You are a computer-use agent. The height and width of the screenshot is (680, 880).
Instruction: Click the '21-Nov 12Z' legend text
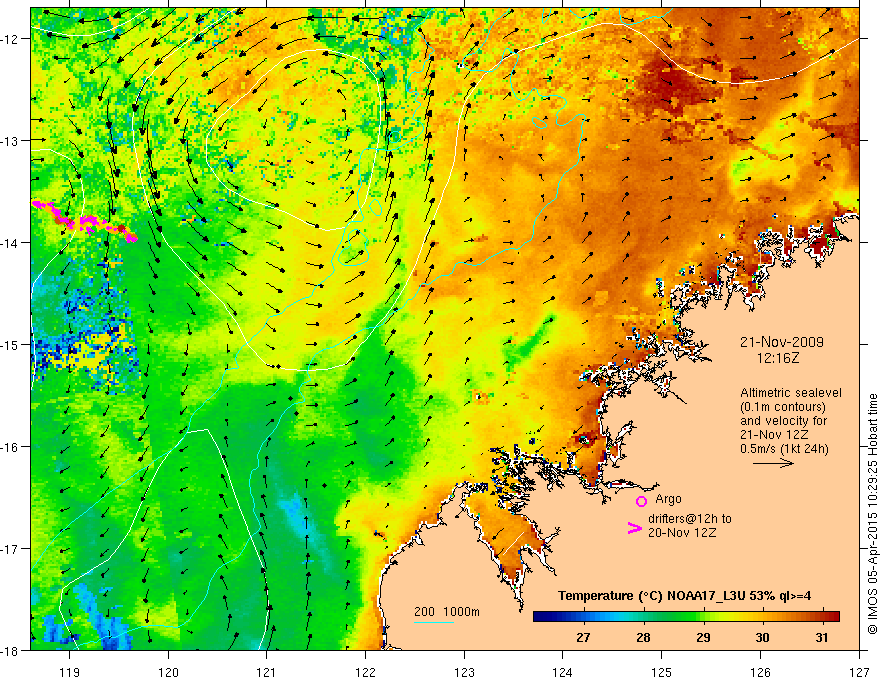(x=776, y=435)
